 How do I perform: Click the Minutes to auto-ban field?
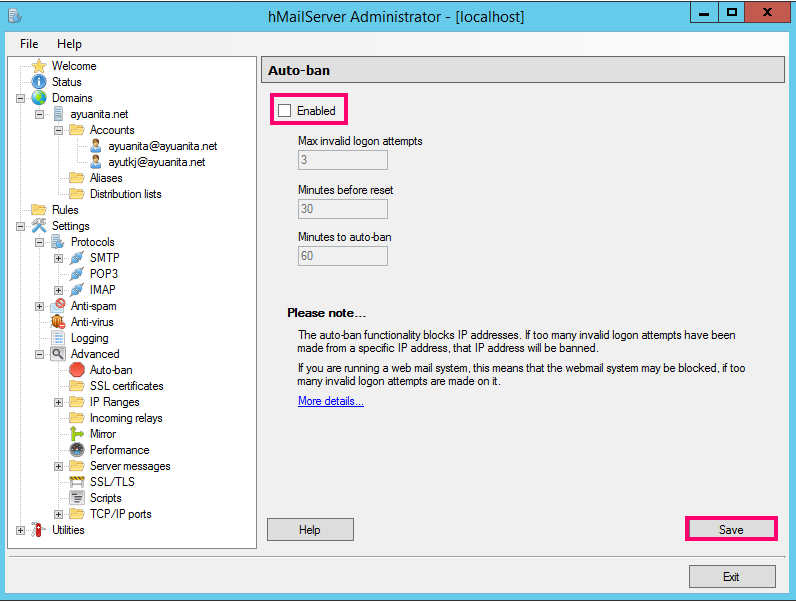coord(343,256)
